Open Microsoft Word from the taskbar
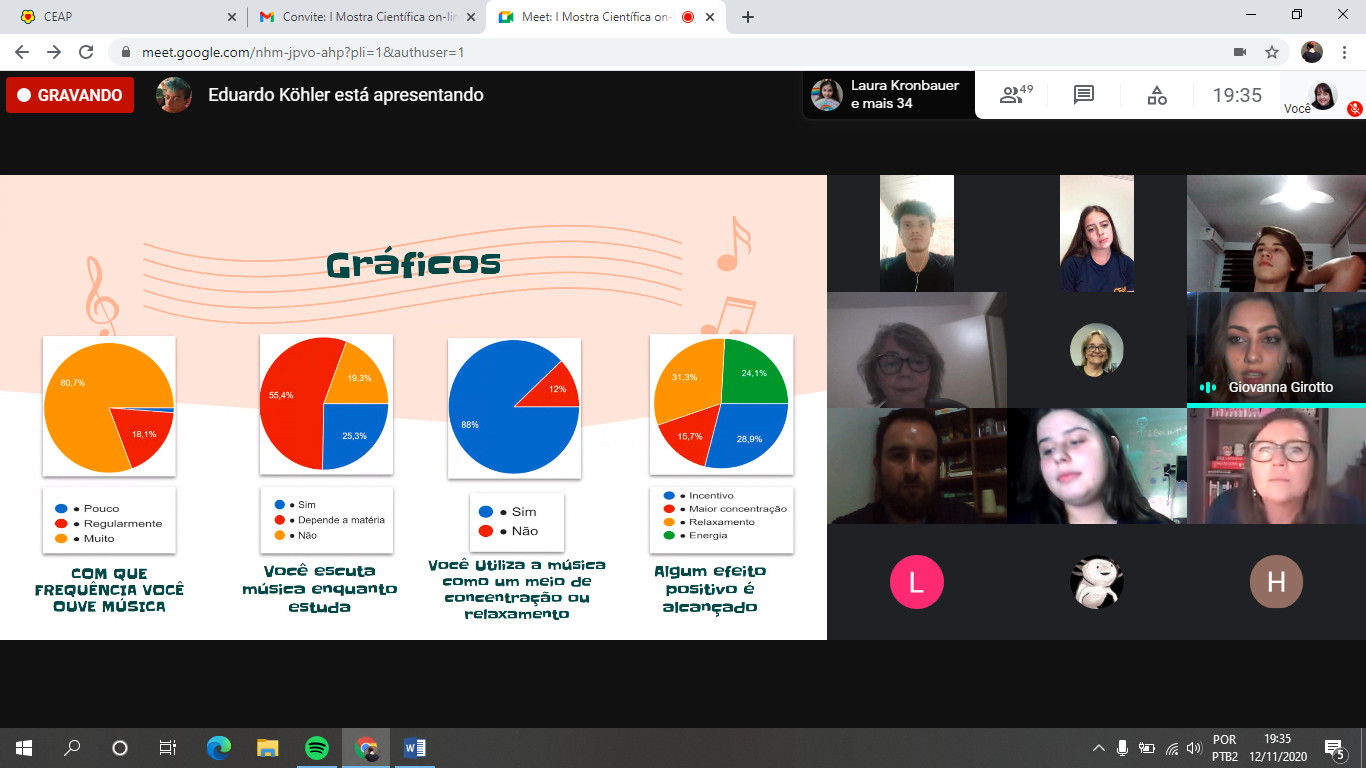This screenshot has width=1366, height=768. tap(414, 747)
